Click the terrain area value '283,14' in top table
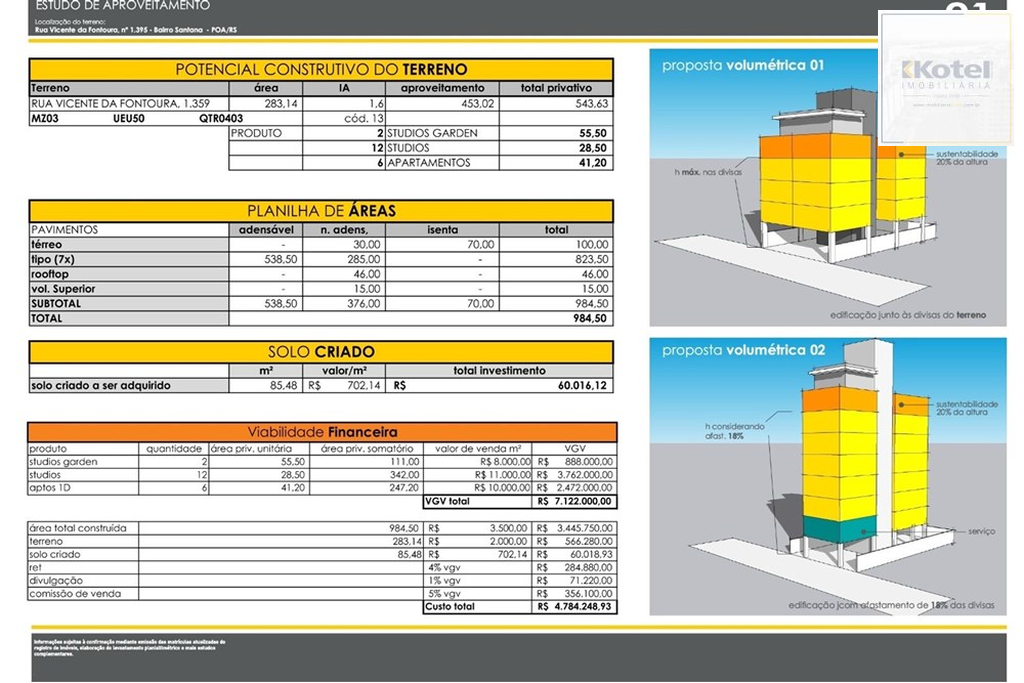 tap(280, 103)
